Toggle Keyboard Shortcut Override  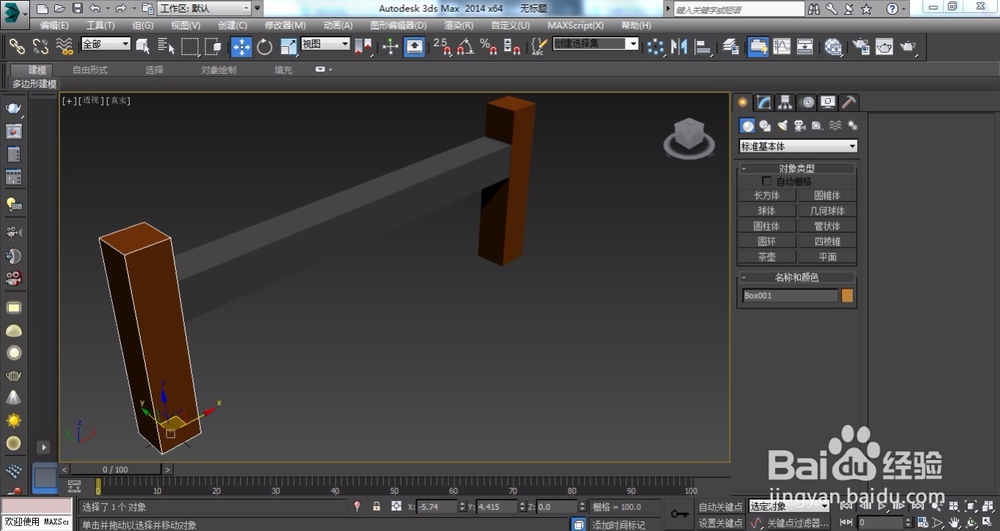415,46
